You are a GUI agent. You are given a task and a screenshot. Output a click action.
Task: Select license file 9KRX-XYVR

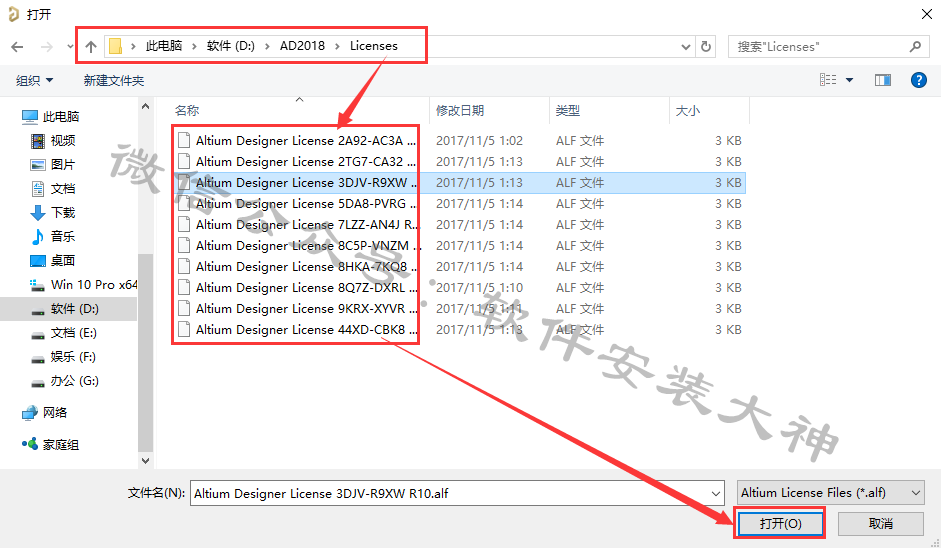pos(460,309)
